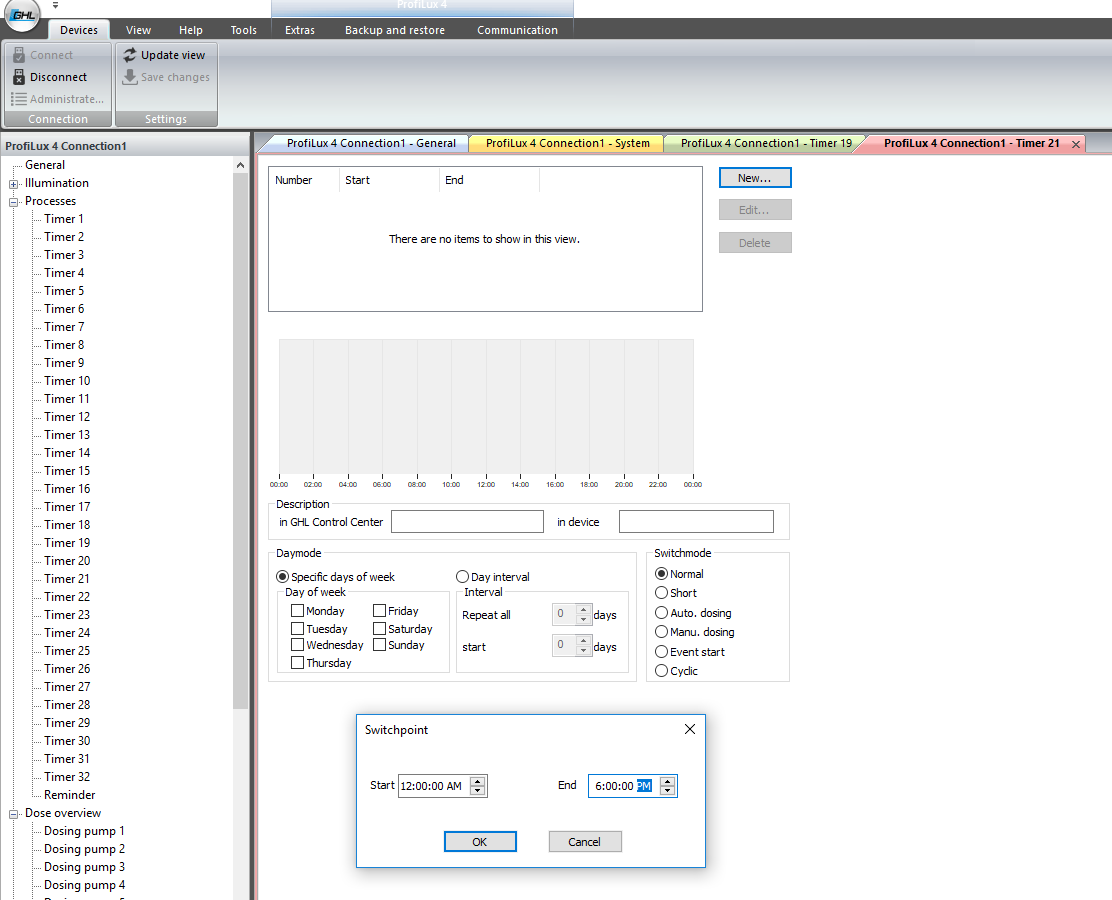Click the Start column header

point(389,180)
